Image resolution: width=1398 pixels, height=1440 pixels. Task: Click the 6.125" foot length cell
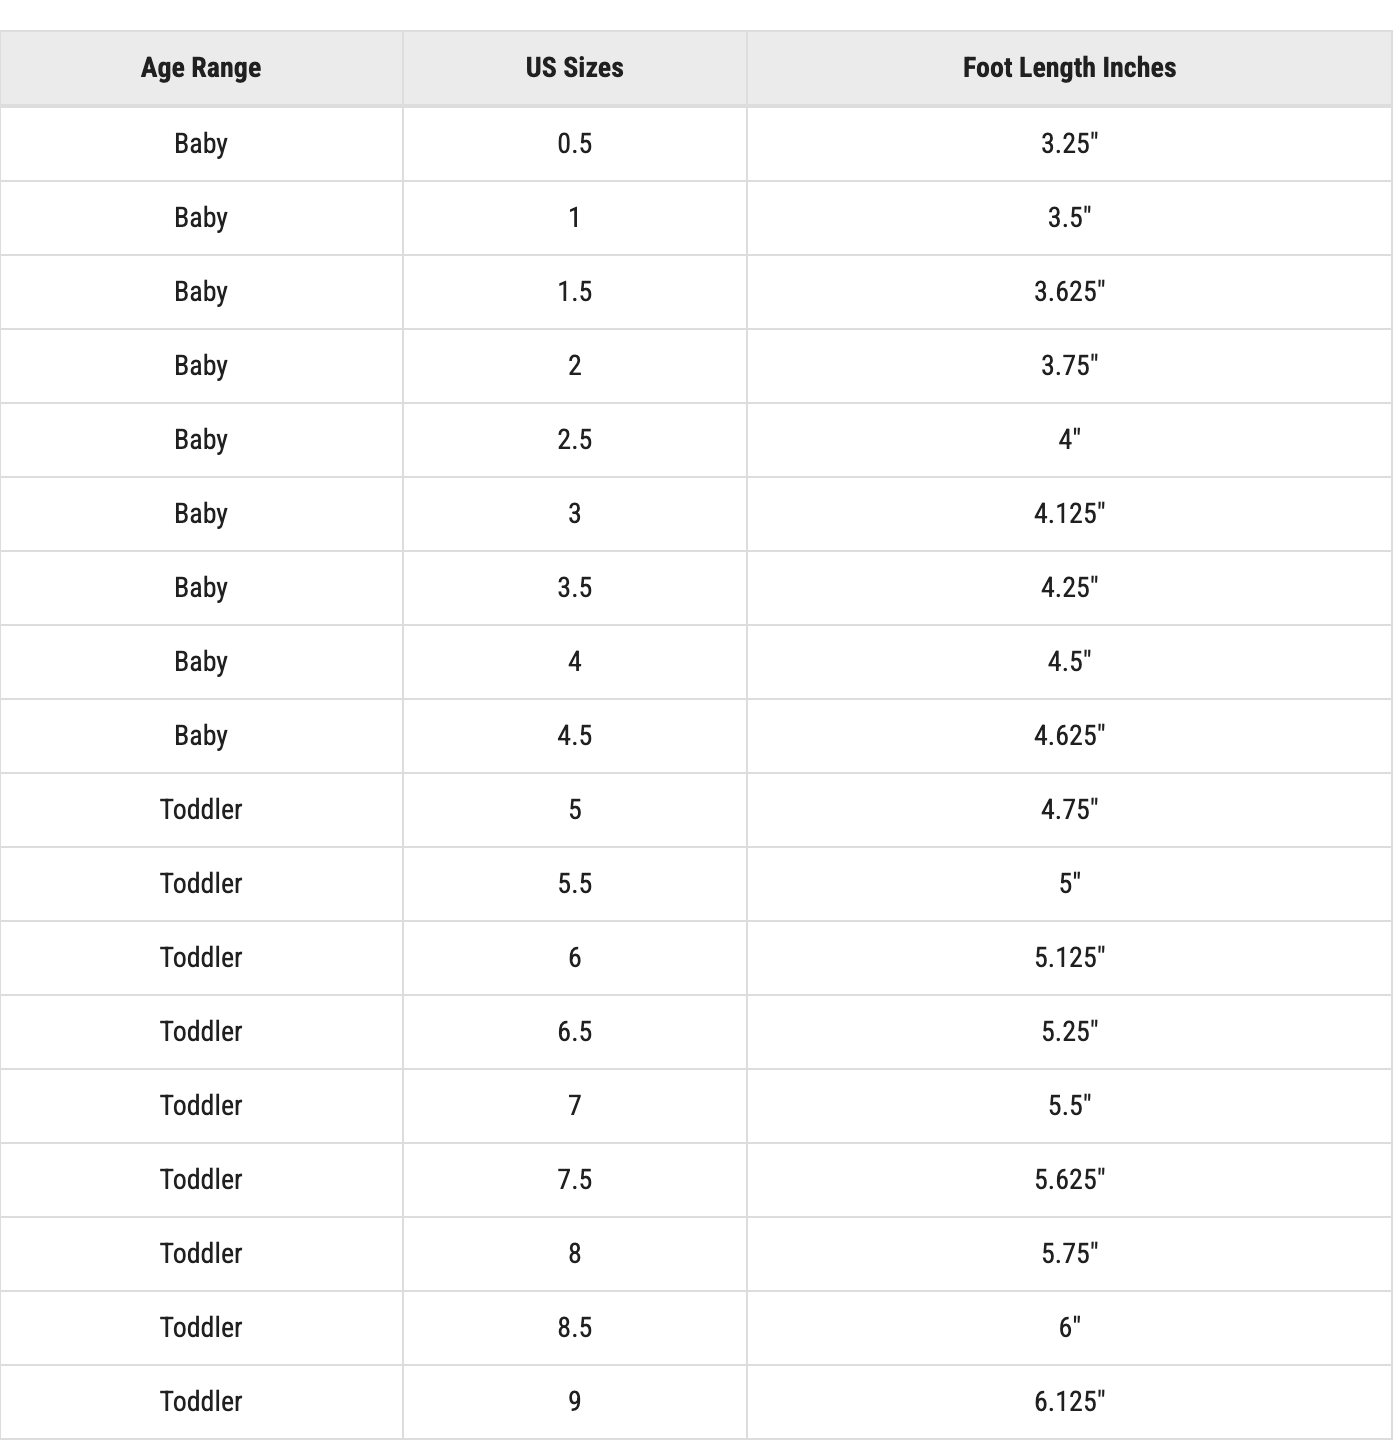coord(1069,1402)
